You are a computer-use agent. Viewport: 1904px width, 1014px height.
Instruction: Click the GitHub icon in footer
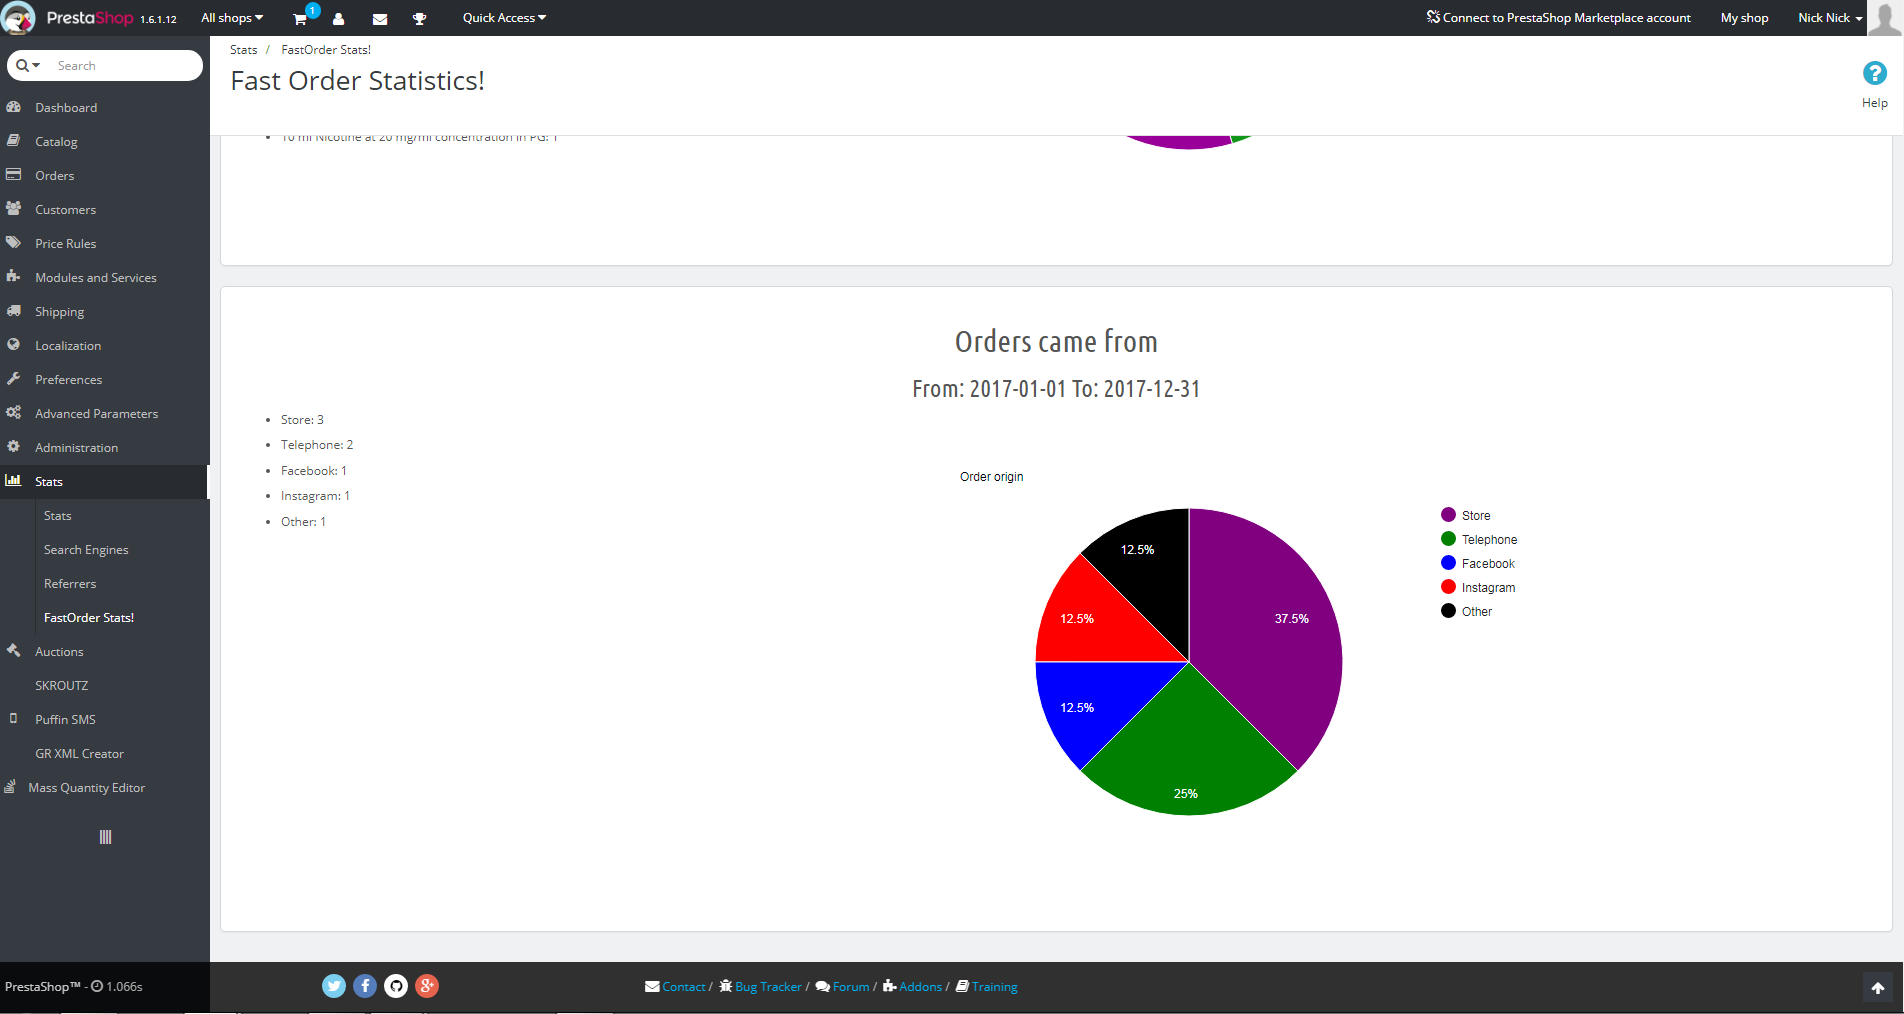tap(396, 986)
